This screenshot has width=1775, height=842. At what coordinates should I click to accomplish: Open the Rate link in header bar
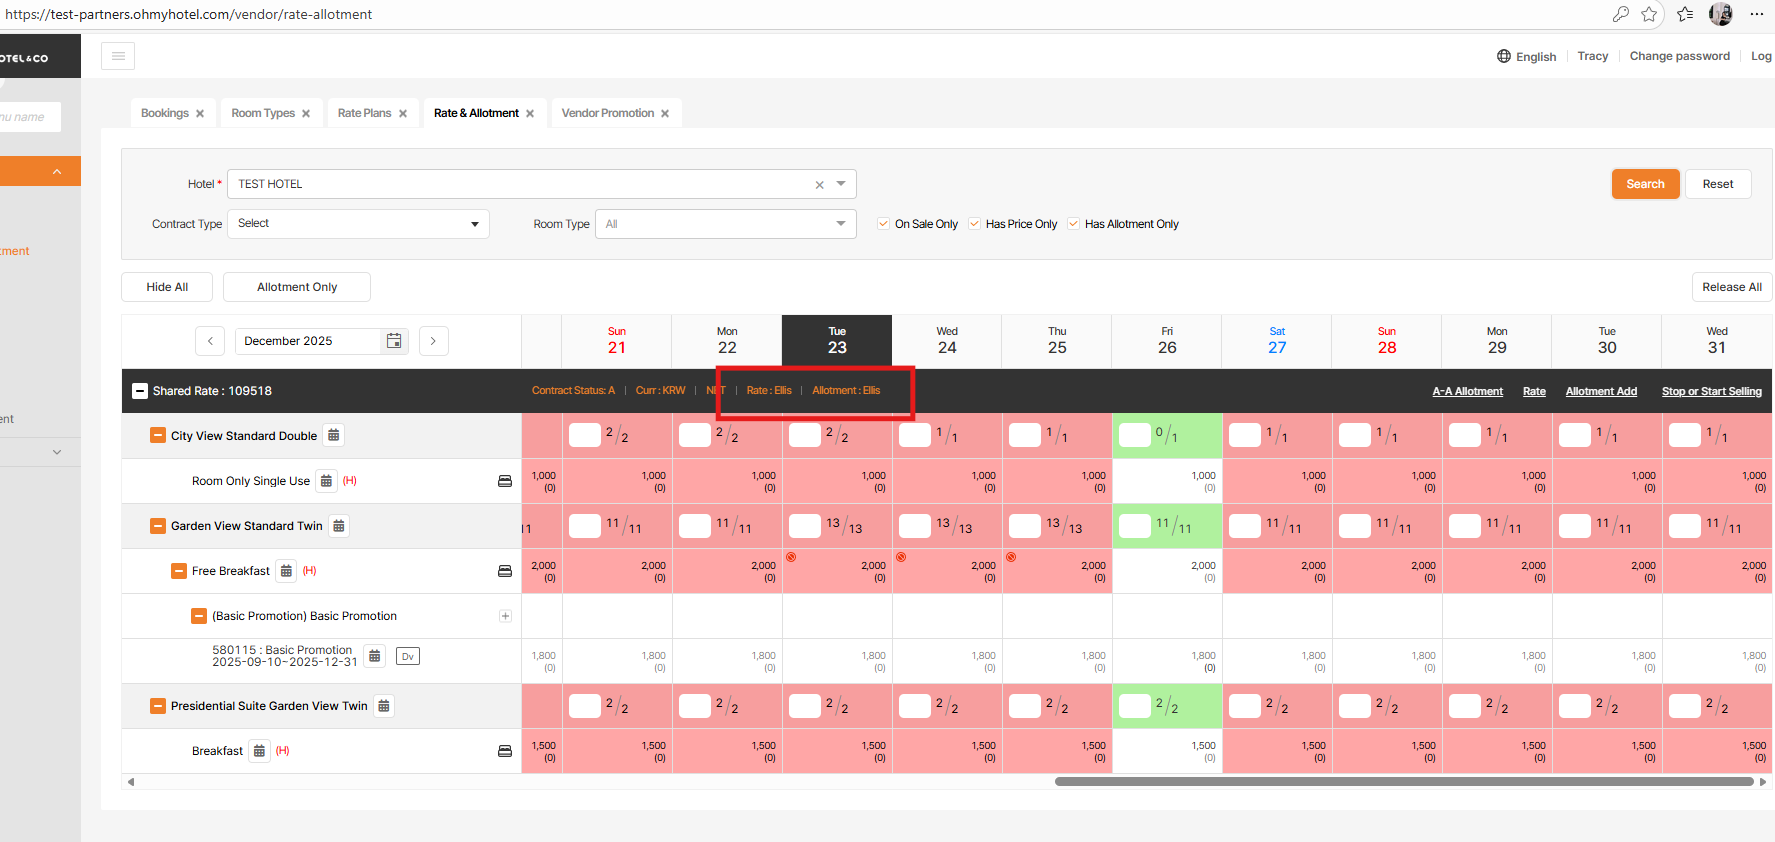[1534, 392]
